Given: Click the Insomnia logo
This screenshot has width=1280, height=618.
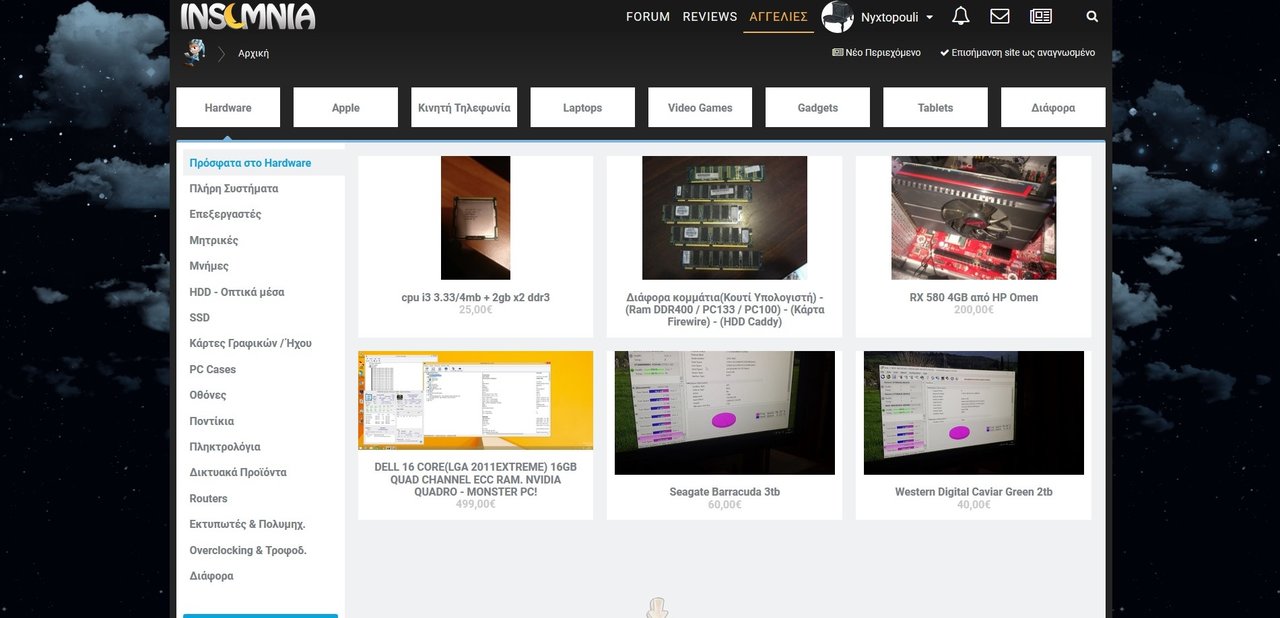Looking at the screenshot, I should (x=248, y=16).
